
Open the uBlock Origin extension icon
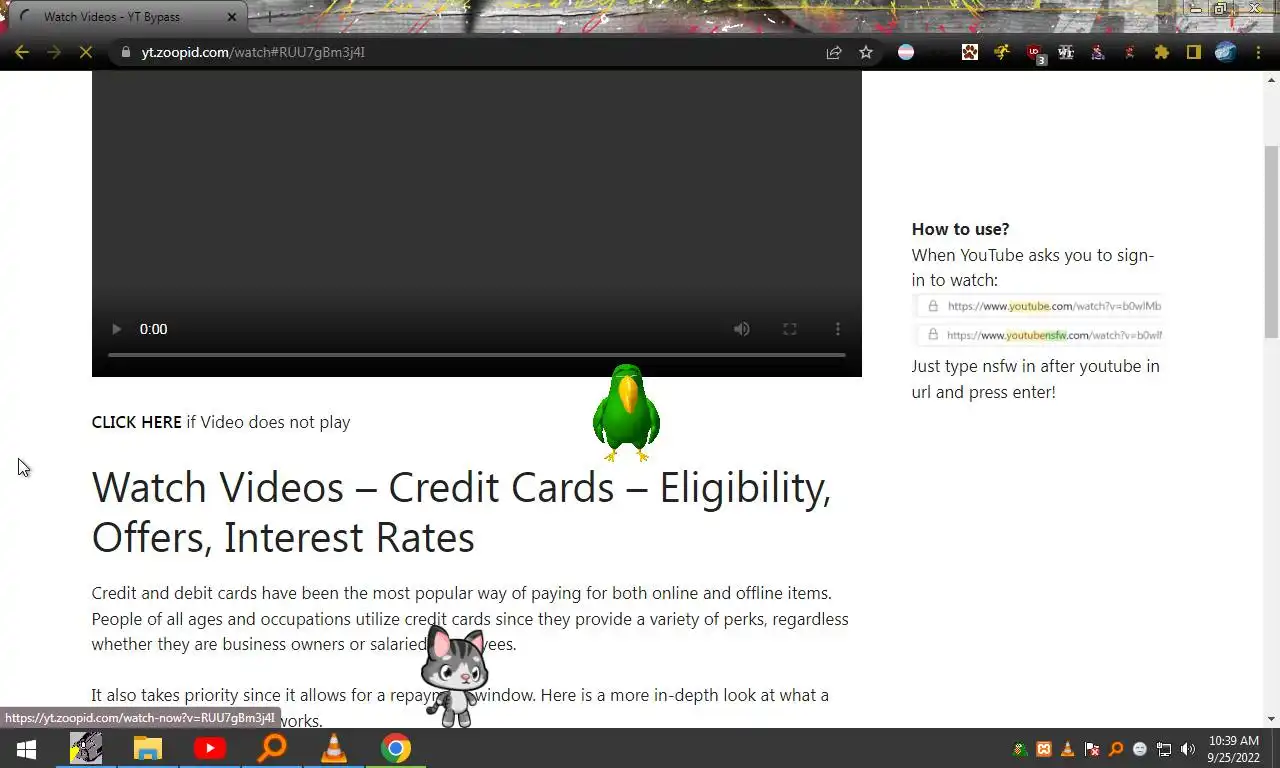pos(1035,53)
